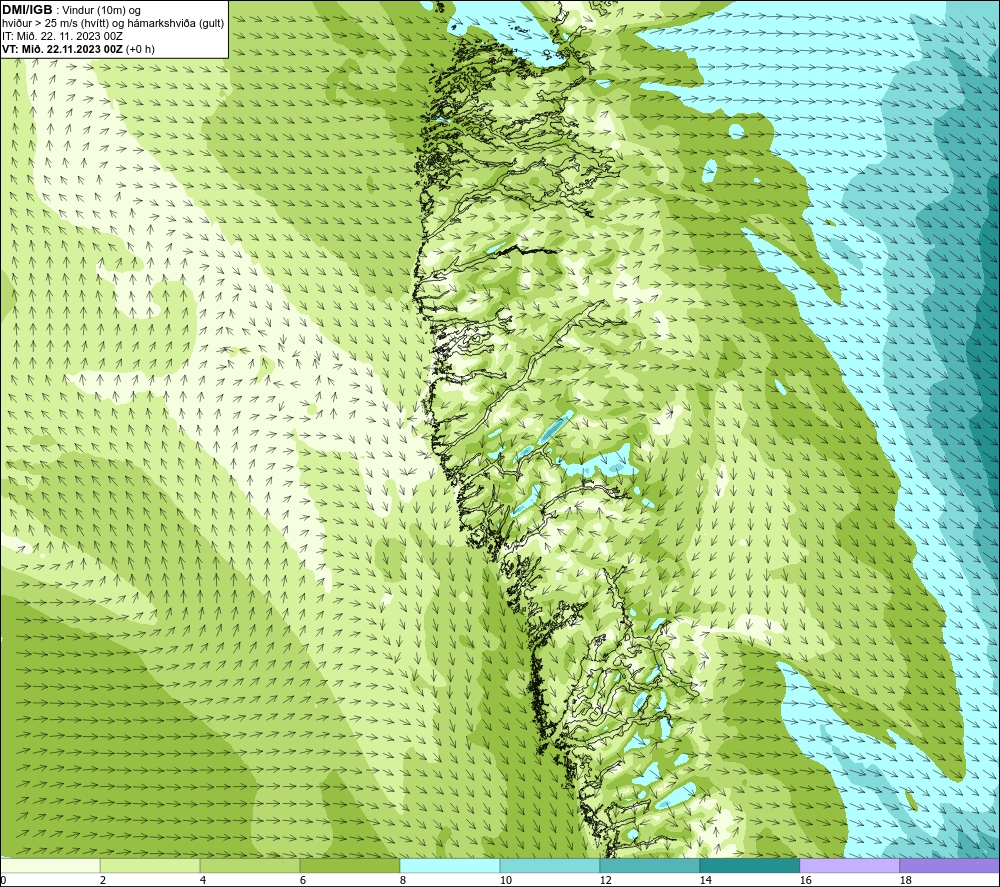Viewport: 1000px width, 887px height.
Task: Select the 4–6 m/s green swatch
Action: click(x=250, y=866)
